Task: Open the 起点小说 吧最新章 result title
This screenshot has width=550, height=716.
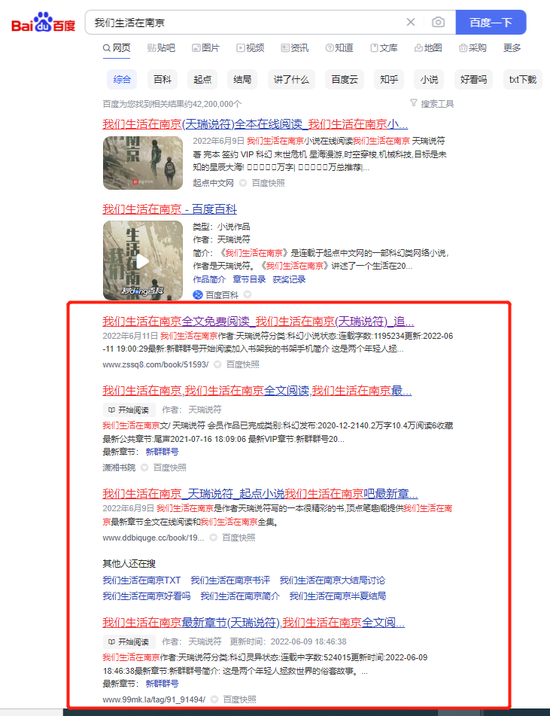Action: coord(260,494)
